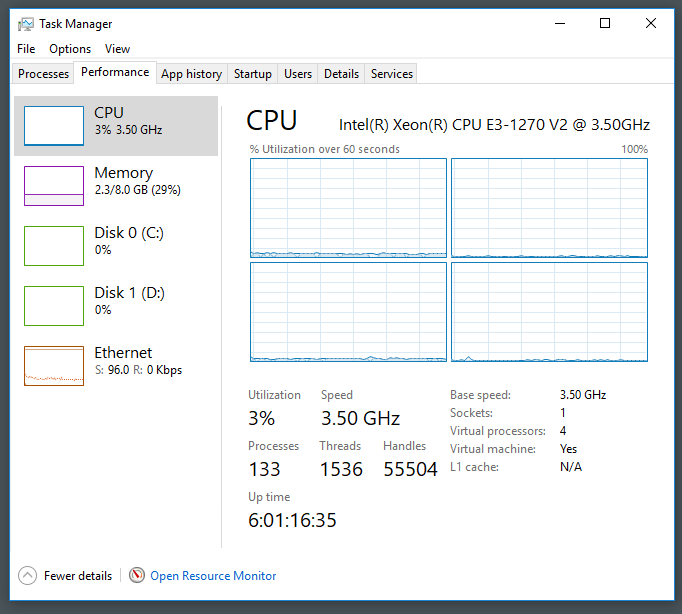The height and width of the screenshot is (614, 682).
Task: Click '% Utilization over 60 seconds' label
Action: click(x=324, y=149)
